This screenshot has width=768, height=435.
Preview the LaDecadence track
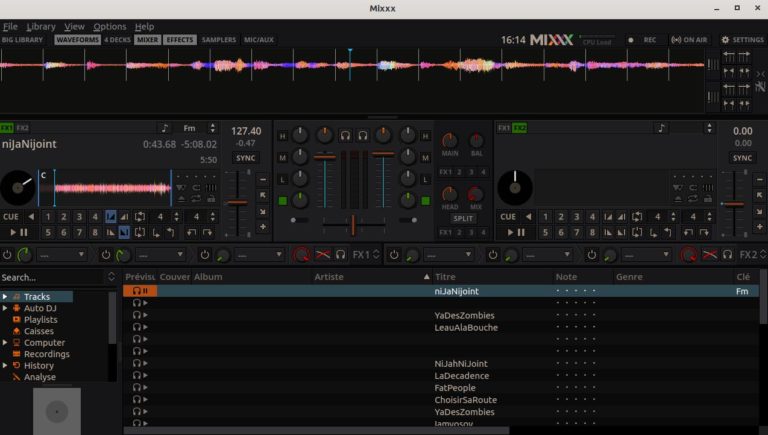140,376
